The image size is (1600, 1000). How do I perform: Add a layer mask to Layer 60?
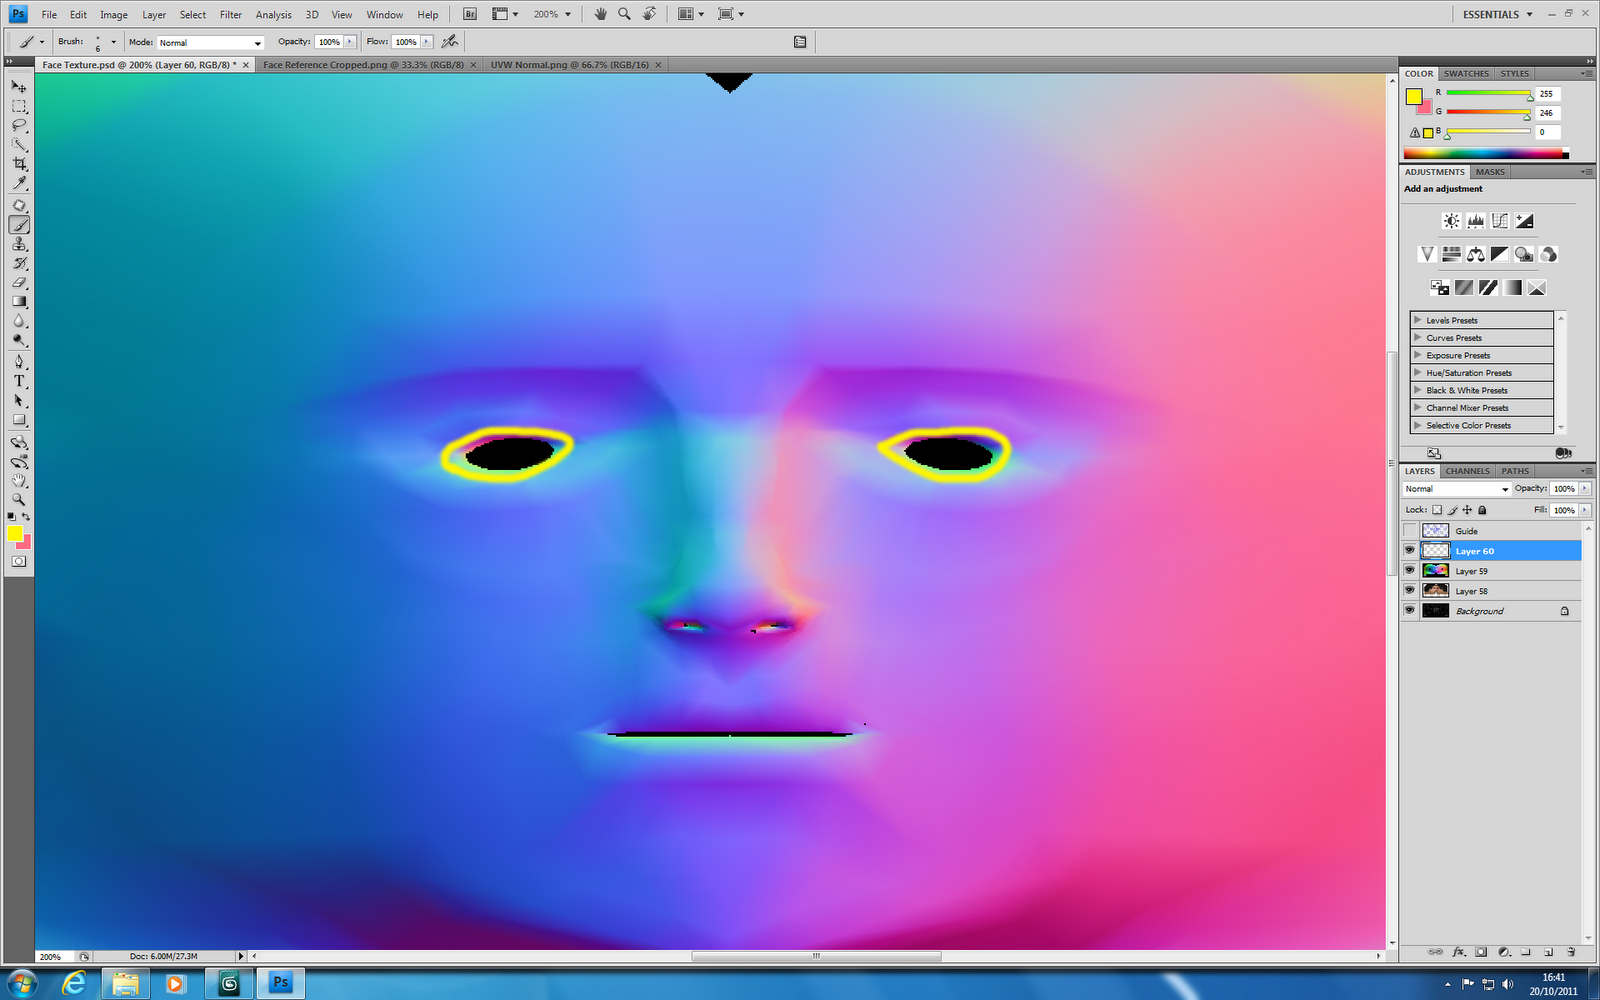click(1482, 952)
